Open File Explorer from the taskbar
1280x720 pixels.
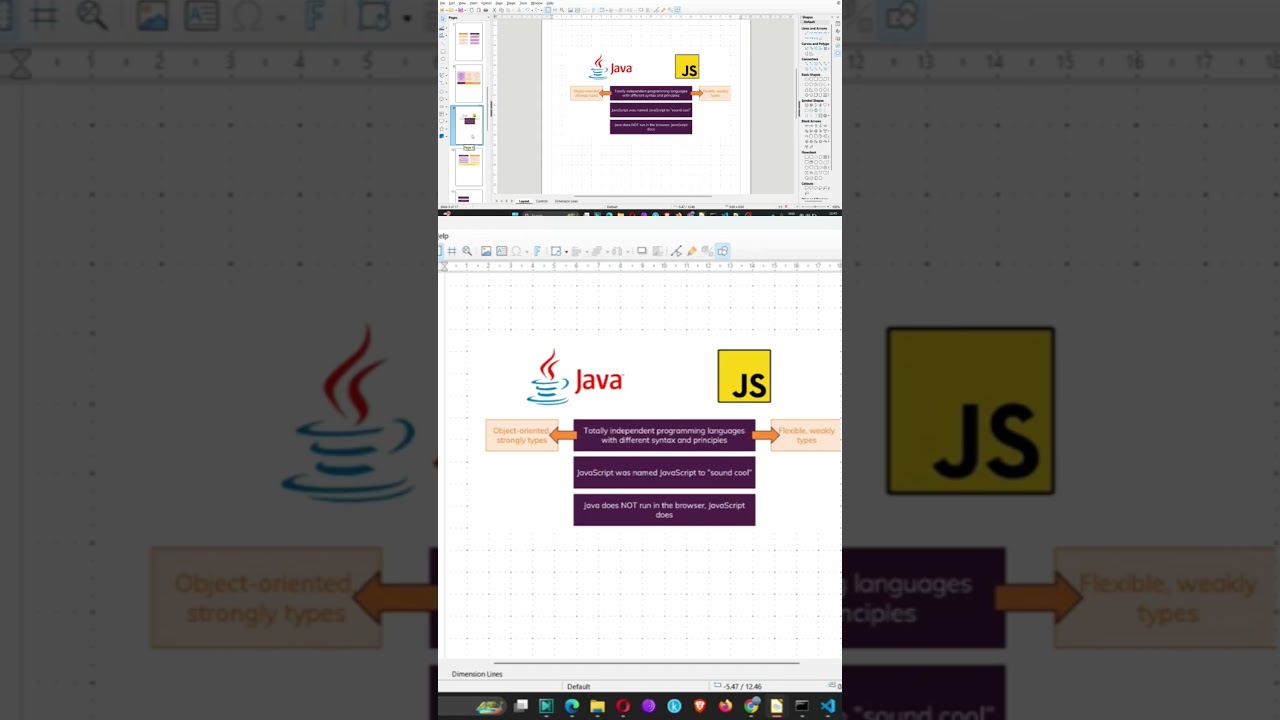(x=597, y=706)
